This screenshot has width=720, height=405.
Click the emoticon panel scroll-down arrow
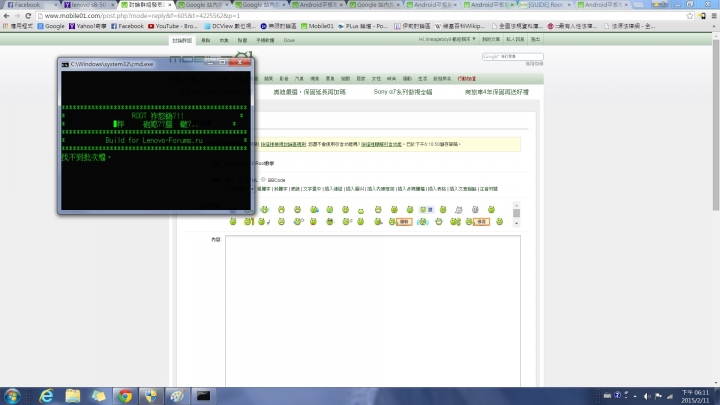pos(516,224)
